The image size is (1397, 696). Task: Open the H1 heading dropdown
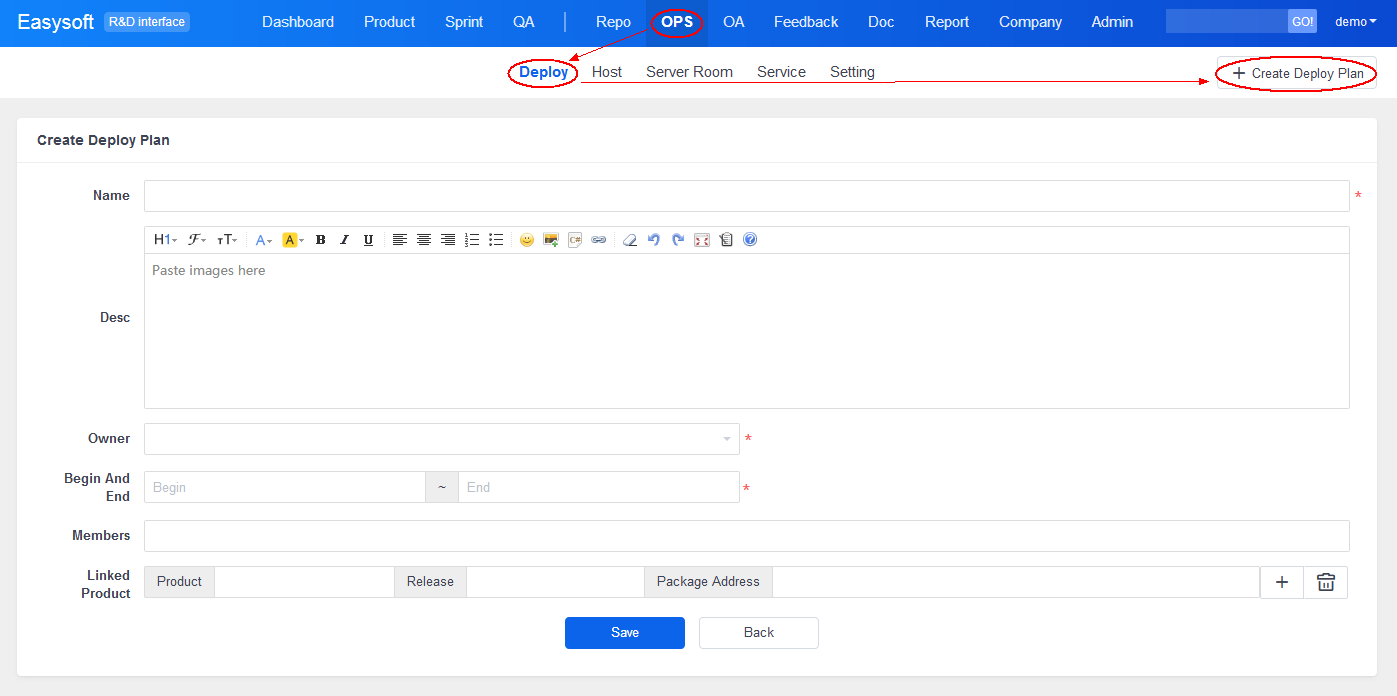point(165,240)
